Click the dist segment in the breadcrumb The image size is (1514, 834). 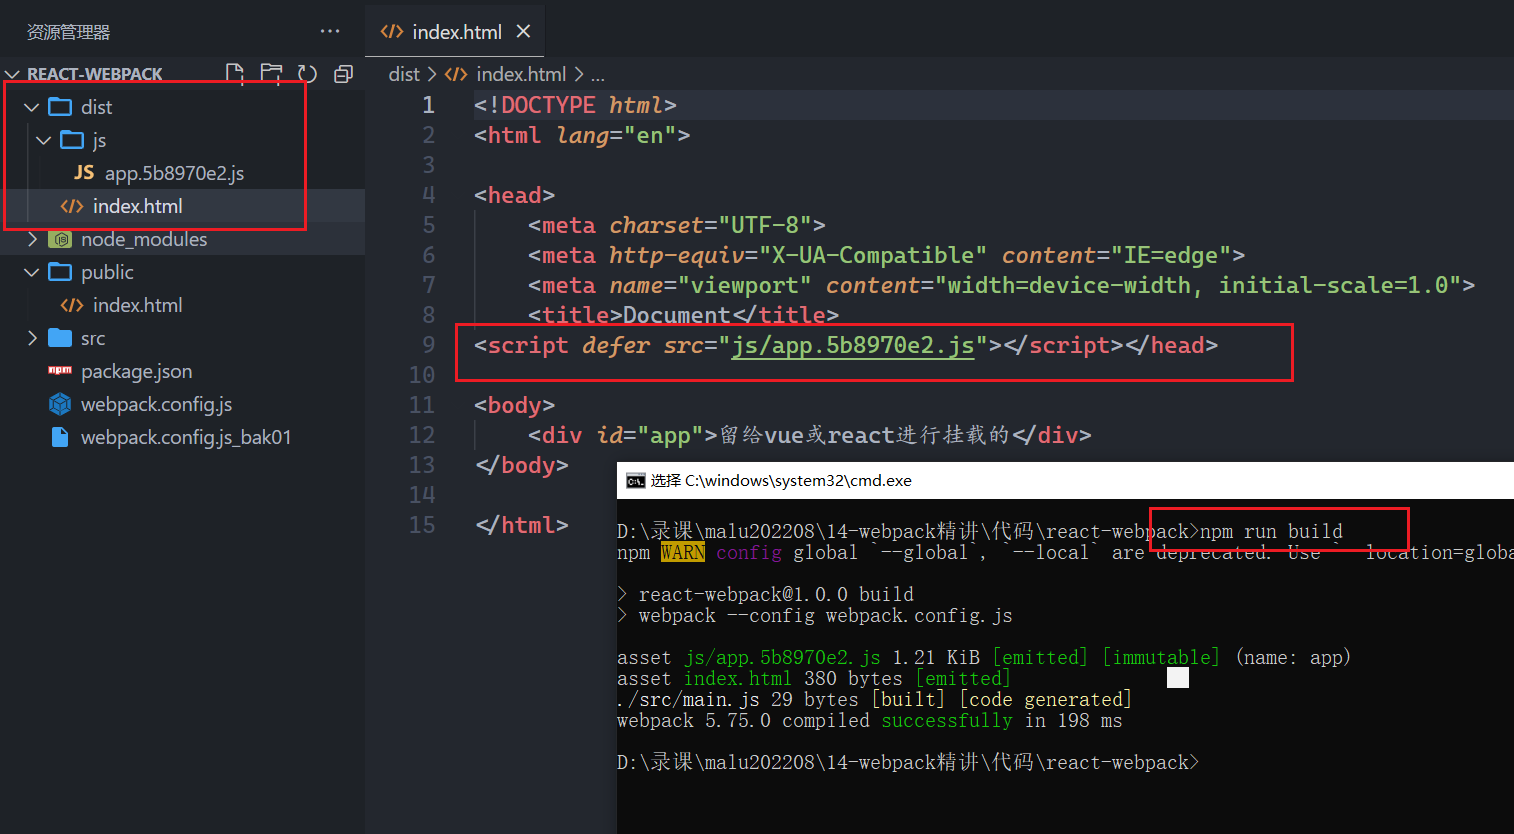tap(404, 74)
